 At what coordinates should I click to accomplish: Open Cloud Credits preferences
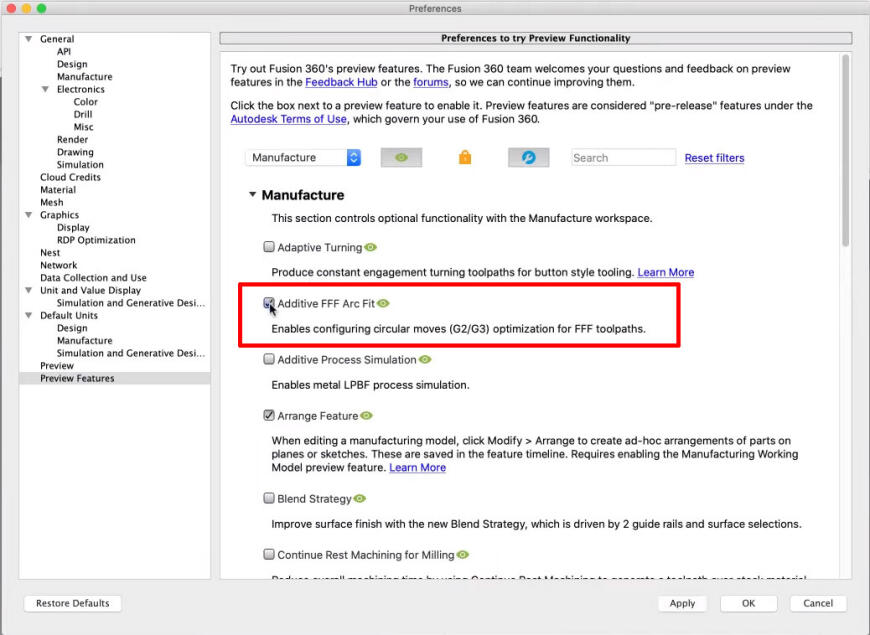tap(70, 177)
